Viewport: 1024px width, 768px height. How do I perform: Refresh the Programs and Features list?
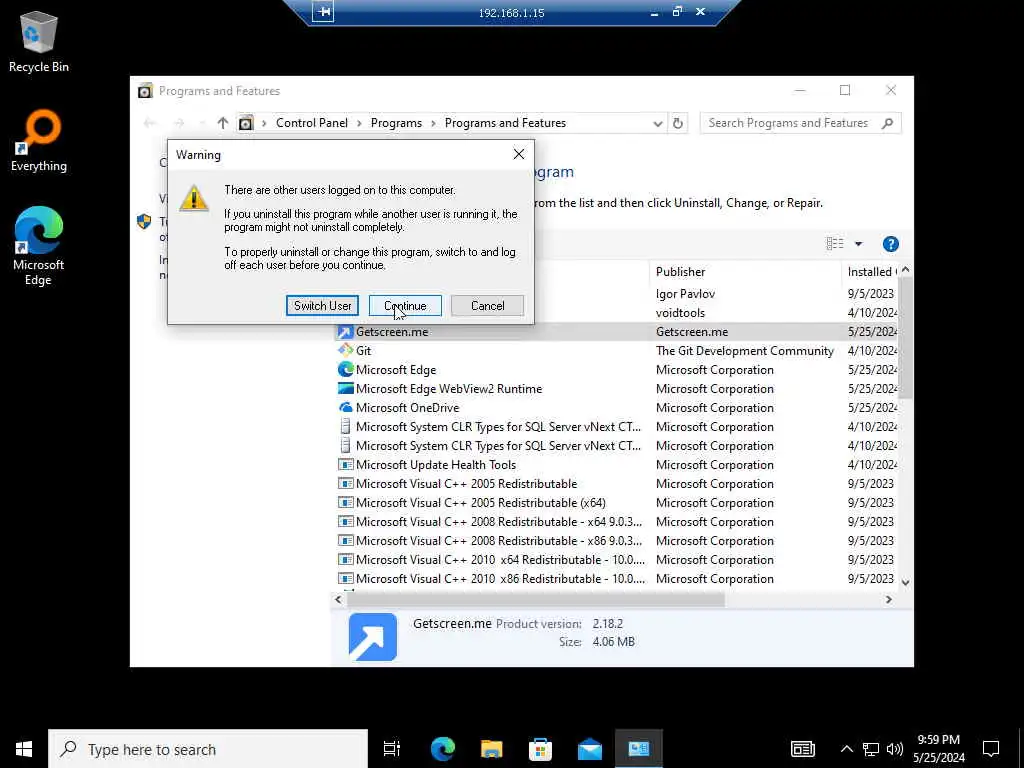[678, 123]
